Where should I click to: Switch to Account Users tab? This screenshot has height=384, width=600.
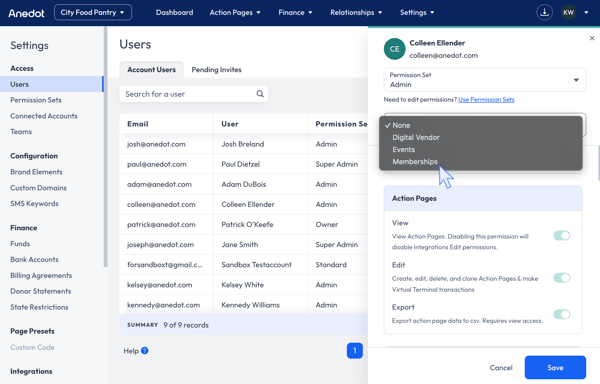152,70
